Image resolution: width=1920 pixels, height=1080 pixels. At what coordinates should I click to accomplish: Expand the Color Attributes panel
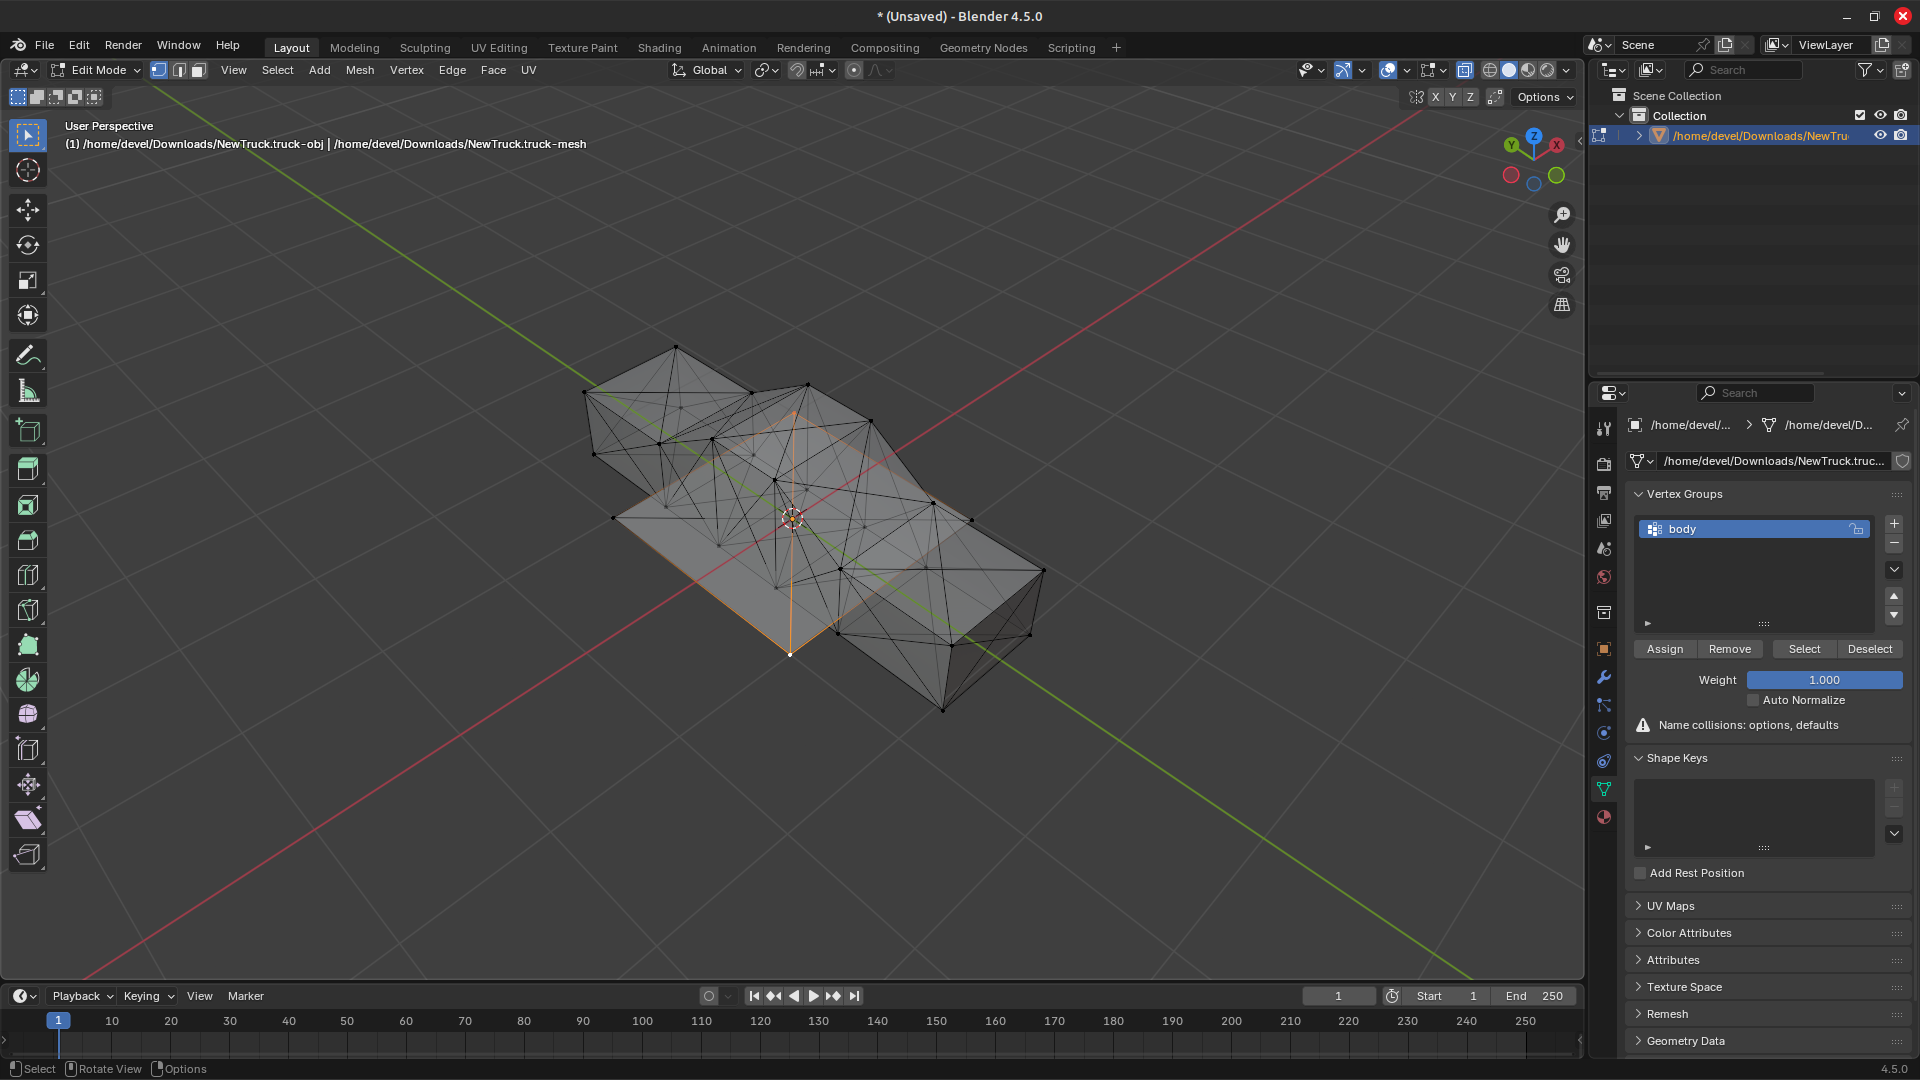(1639, 933)
